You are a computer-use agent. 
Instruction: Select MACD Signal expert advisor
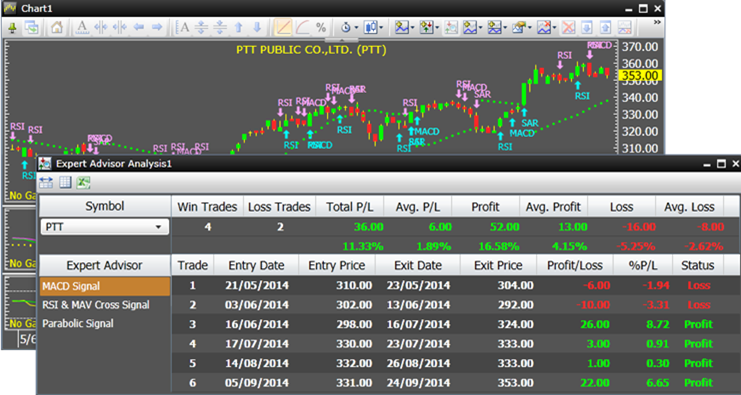pyautogui.click(x=105, y=286)
